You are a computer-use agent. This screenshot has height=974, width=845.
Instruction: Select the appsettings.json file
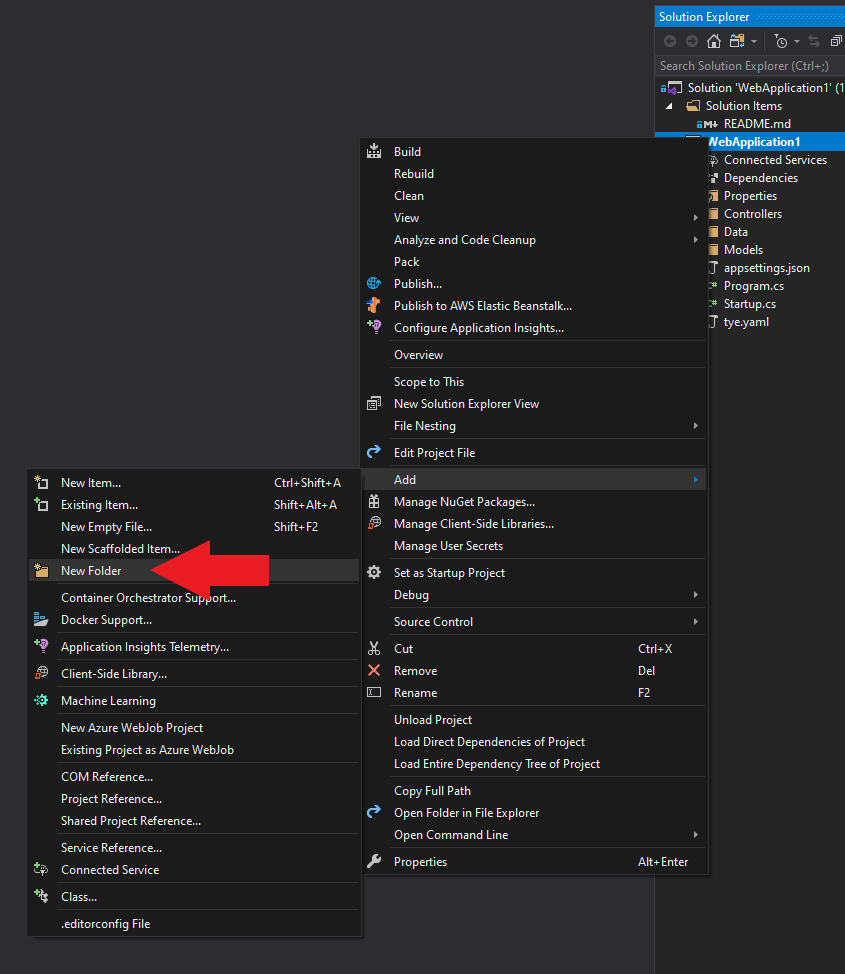click(766, 267)
